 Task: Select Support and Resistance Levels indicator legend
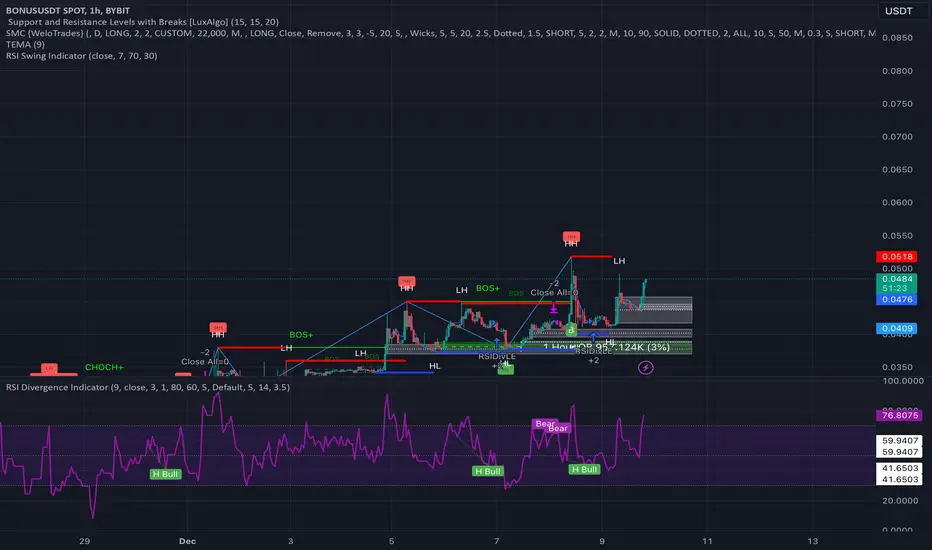(143, 21)
